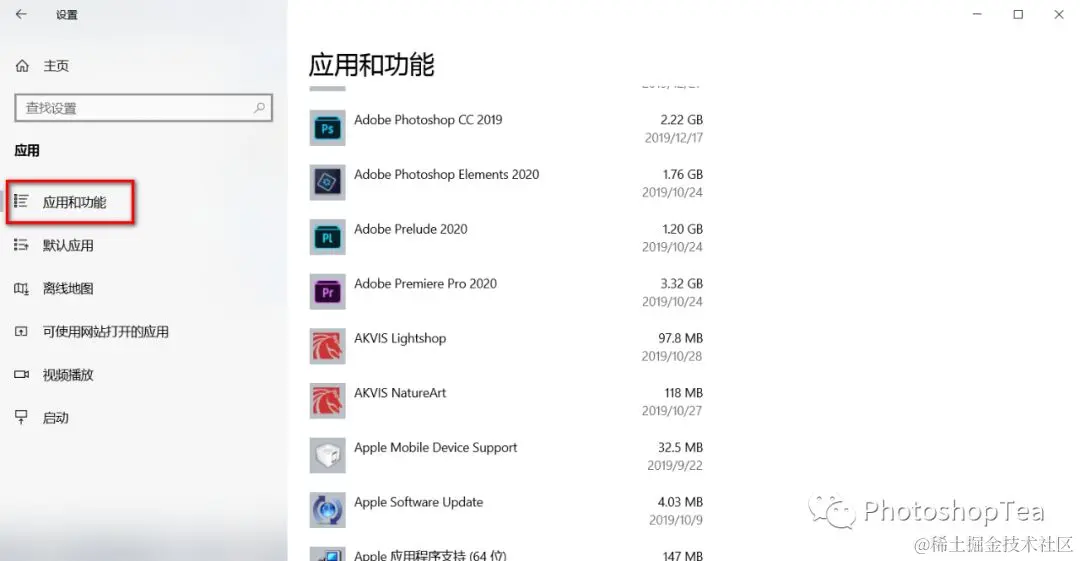Select Apple Software Update entry name
The height and width of the screenshot is (561, 1080).
coord(418,502)
